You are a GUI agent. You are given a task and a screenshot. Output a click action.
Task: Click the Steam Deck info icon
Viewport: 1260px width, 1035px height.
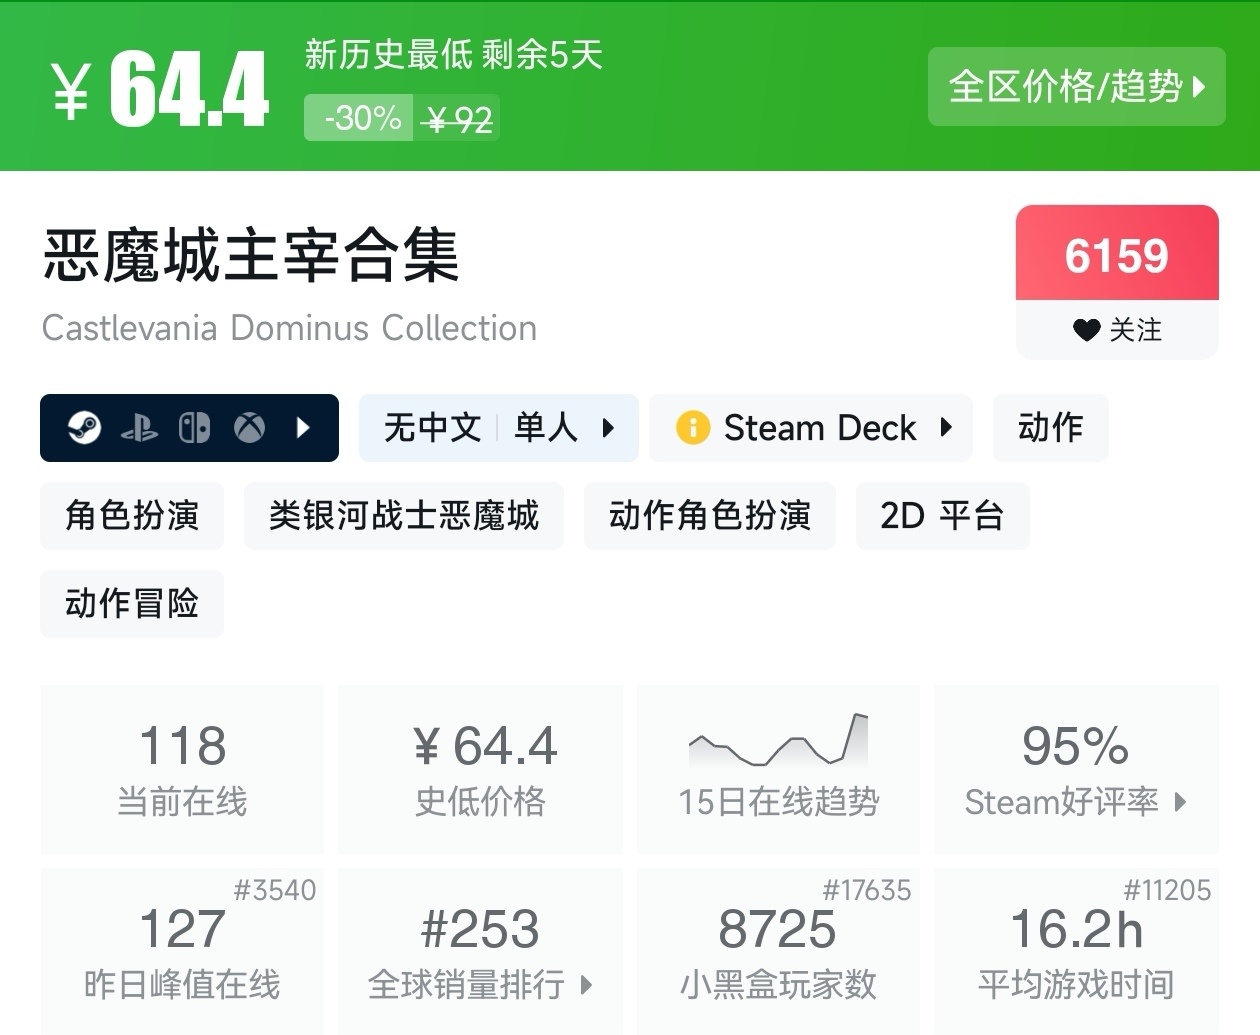pyautogui.click(x=694, y=428)
